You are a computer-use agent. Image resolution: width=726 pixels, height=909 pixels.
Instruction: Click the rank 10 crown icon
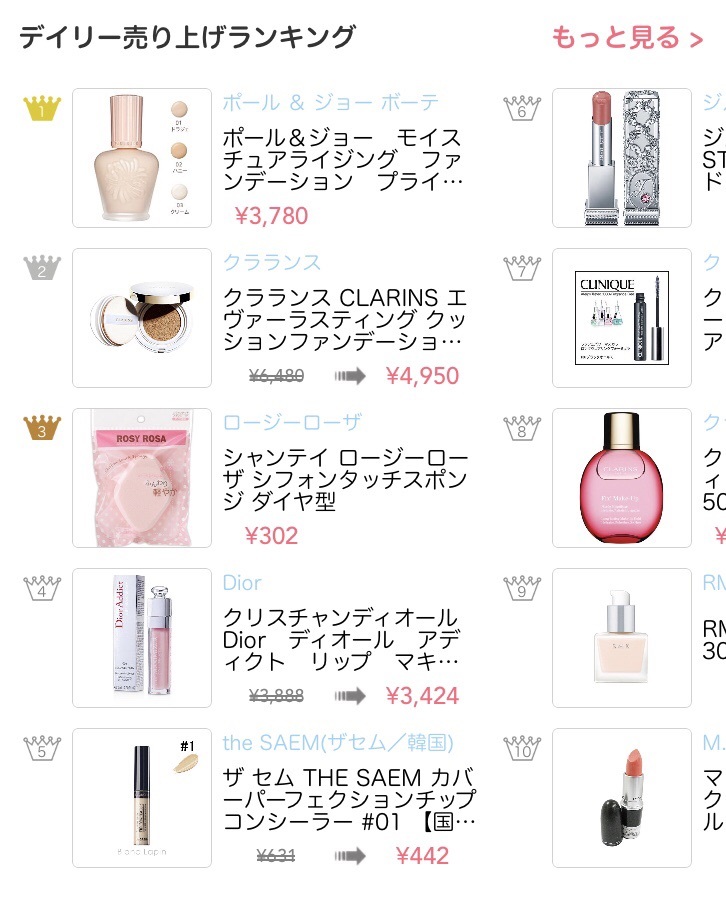[x=522, y=748]
